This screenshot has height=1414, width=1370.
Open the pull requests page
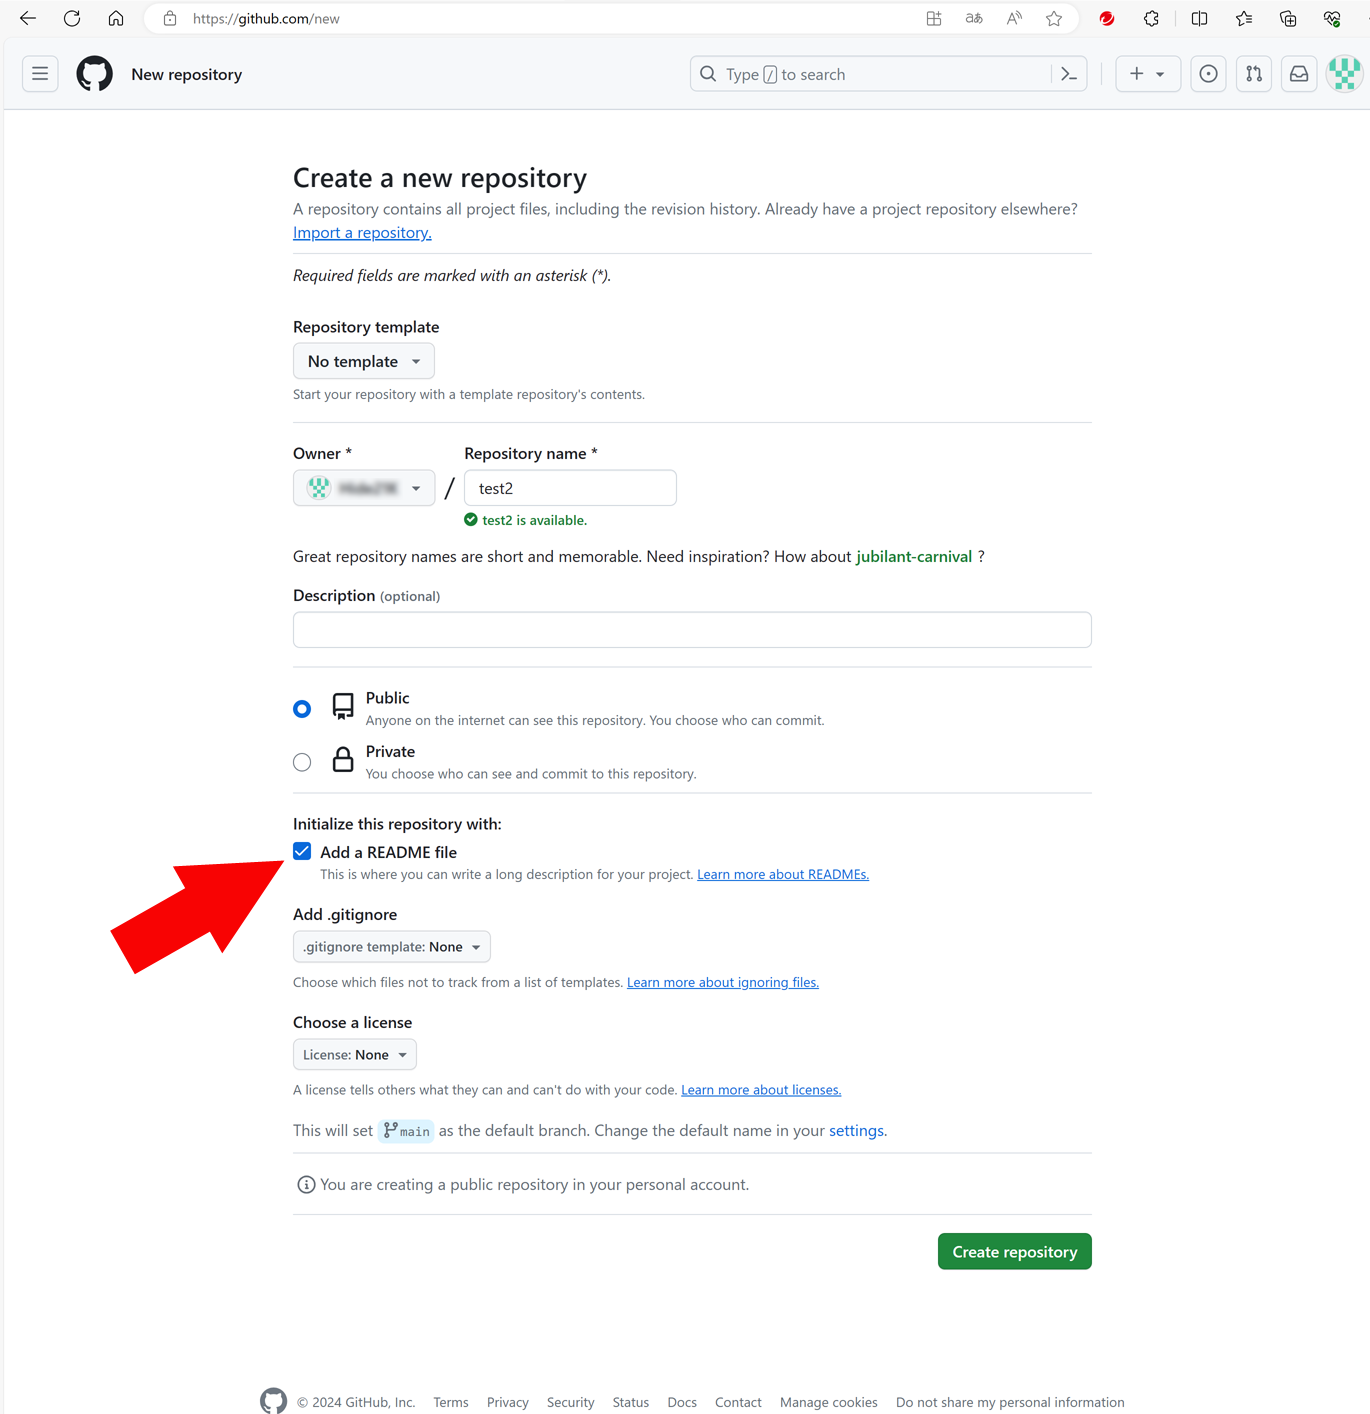point(1253,73)
